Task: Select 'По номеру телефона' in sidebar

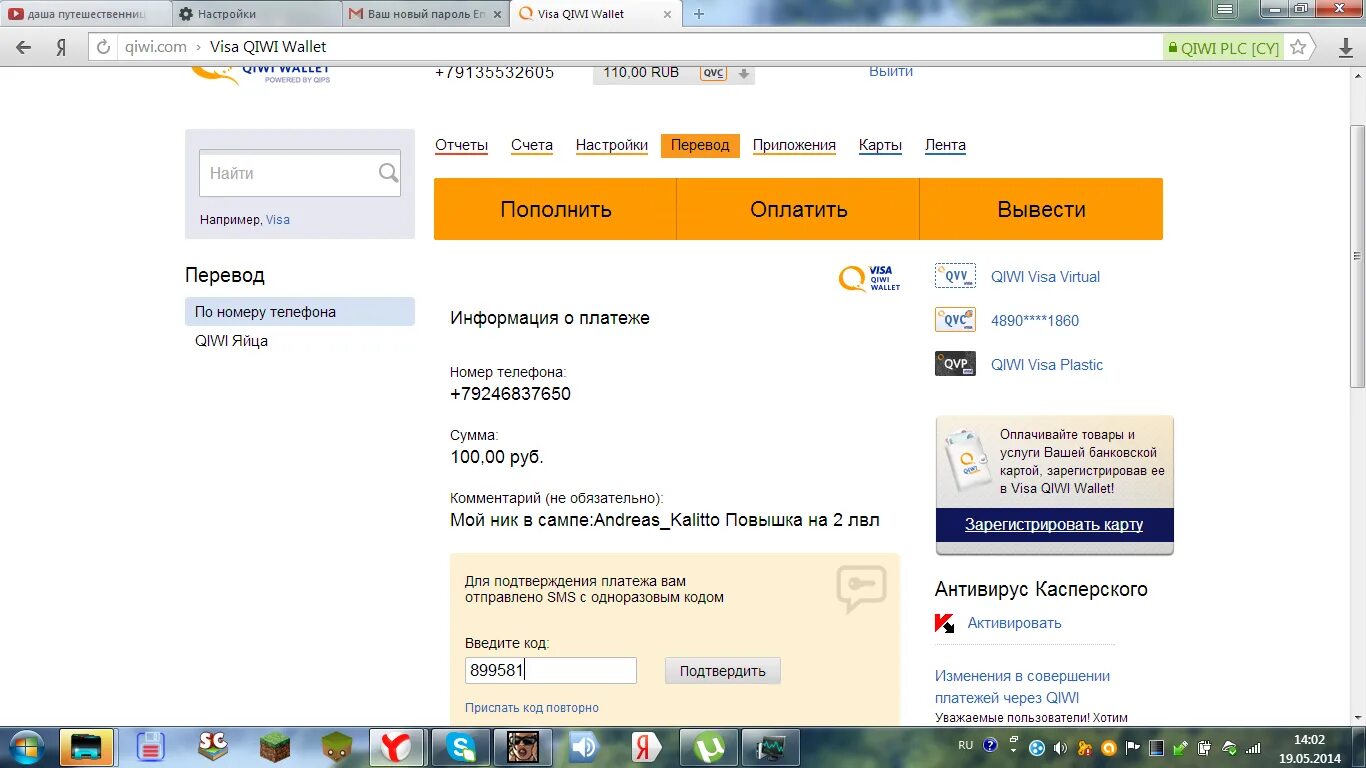Action: [x=300, y=311]
